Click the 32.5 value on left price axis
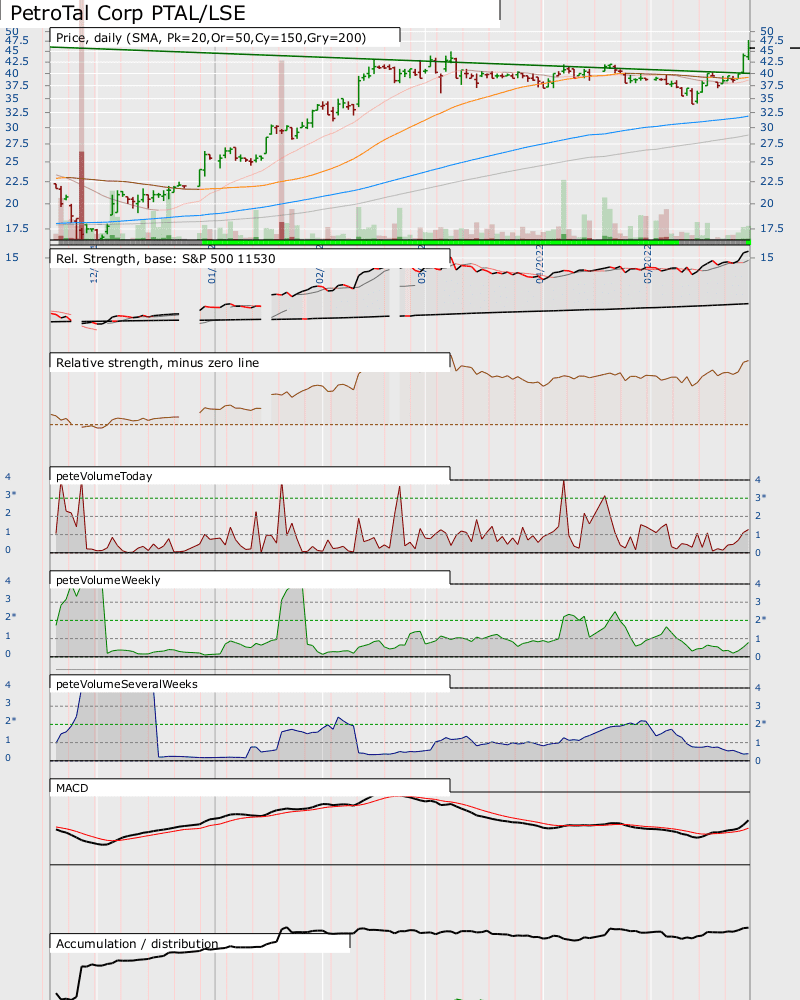800x1000 pixels. coord(17,112)
